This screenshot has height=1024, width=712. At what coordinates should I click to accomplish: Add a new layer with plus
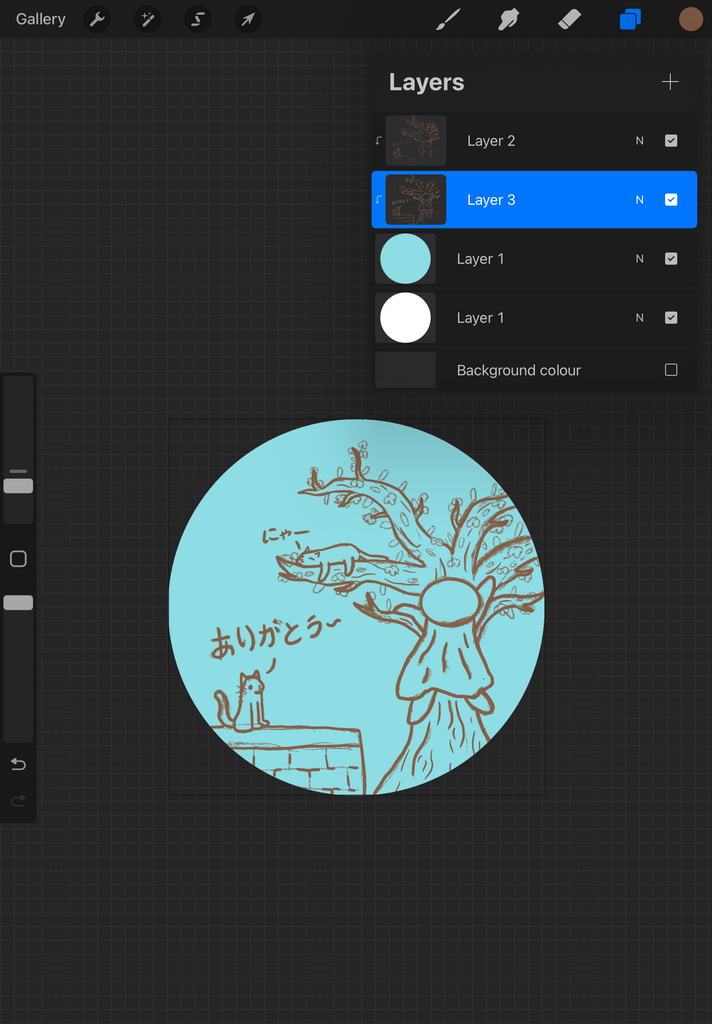[670, 82]
